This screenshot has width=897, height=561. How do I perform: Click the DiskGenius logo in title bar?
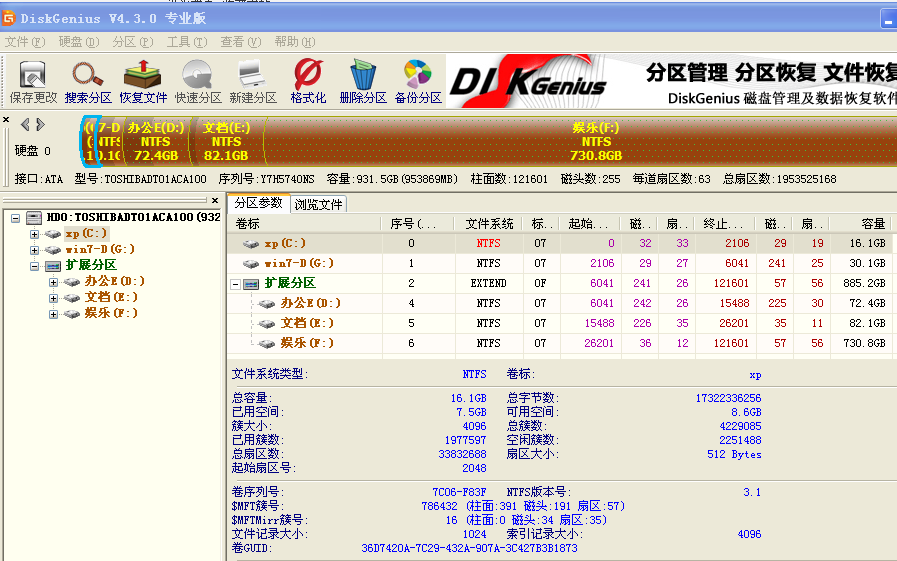(8, 18)
